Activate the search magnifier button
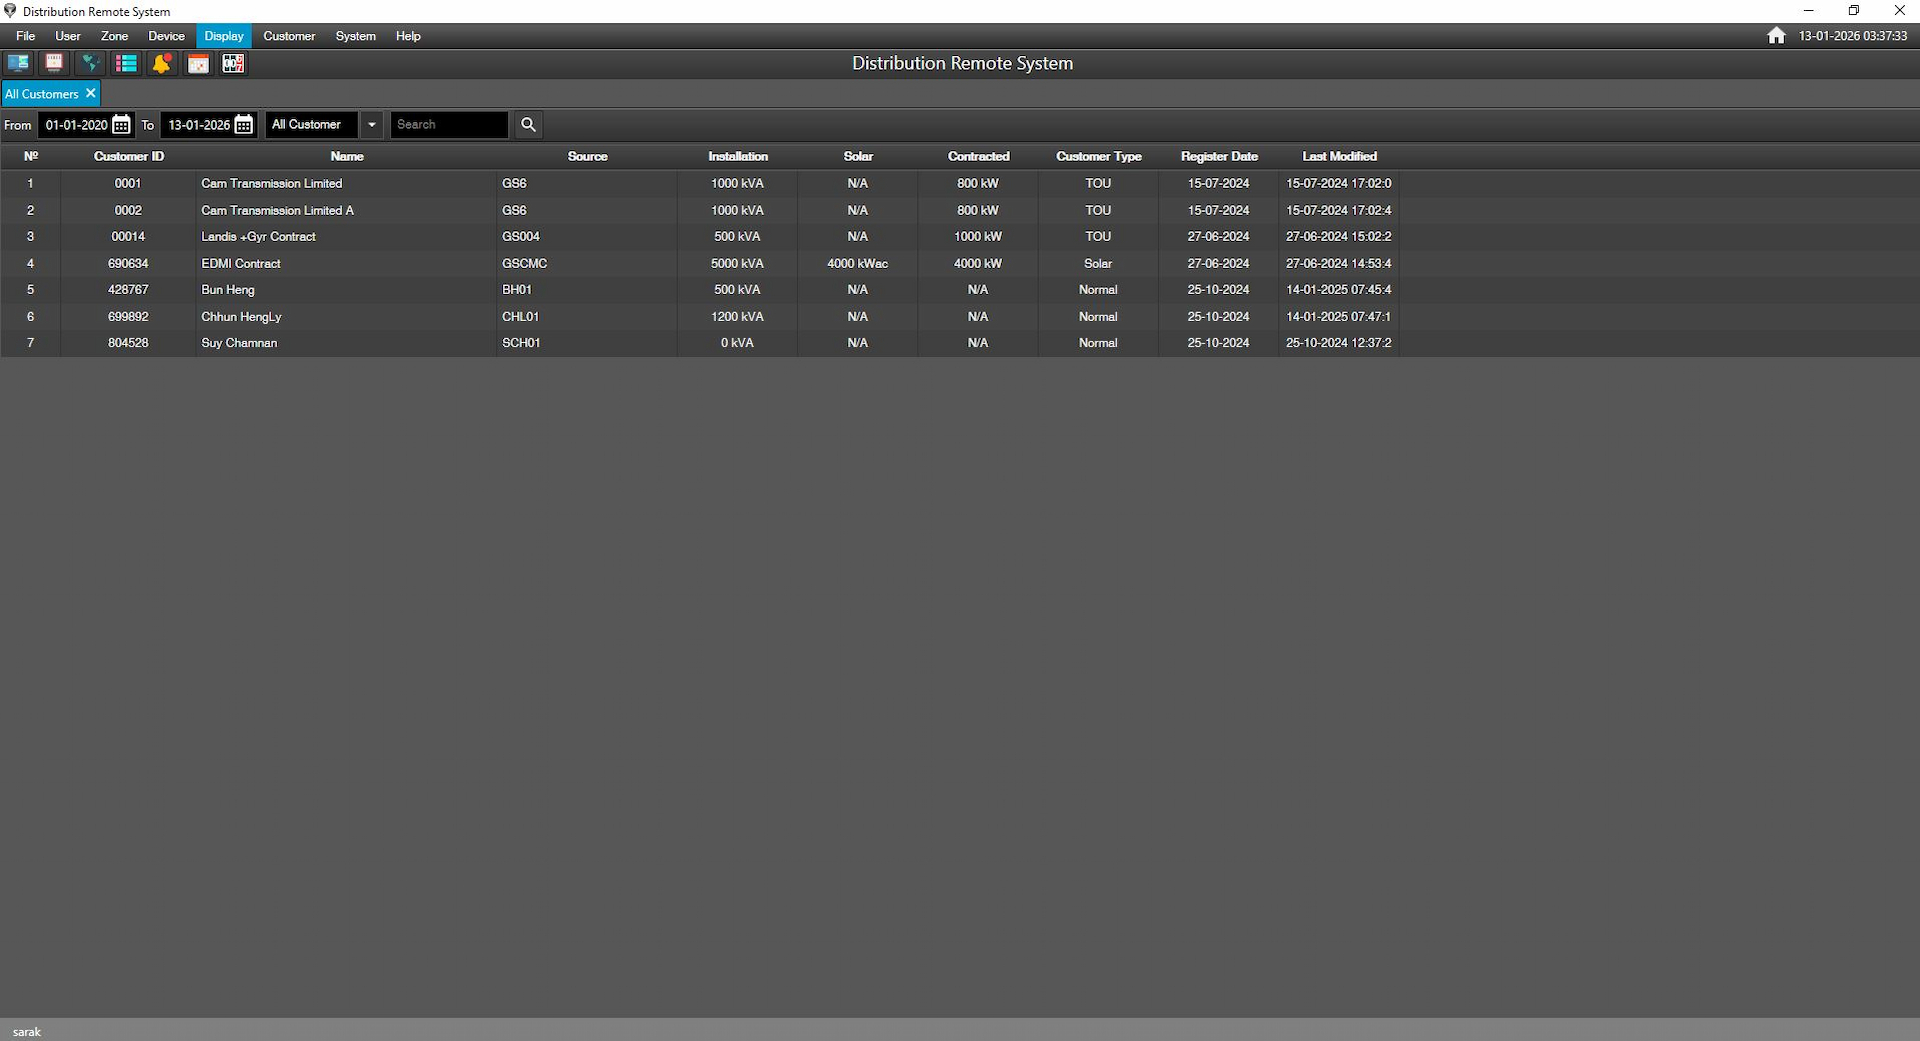The width and height of the screenshot is (1920, 1041). coord(528,124)
